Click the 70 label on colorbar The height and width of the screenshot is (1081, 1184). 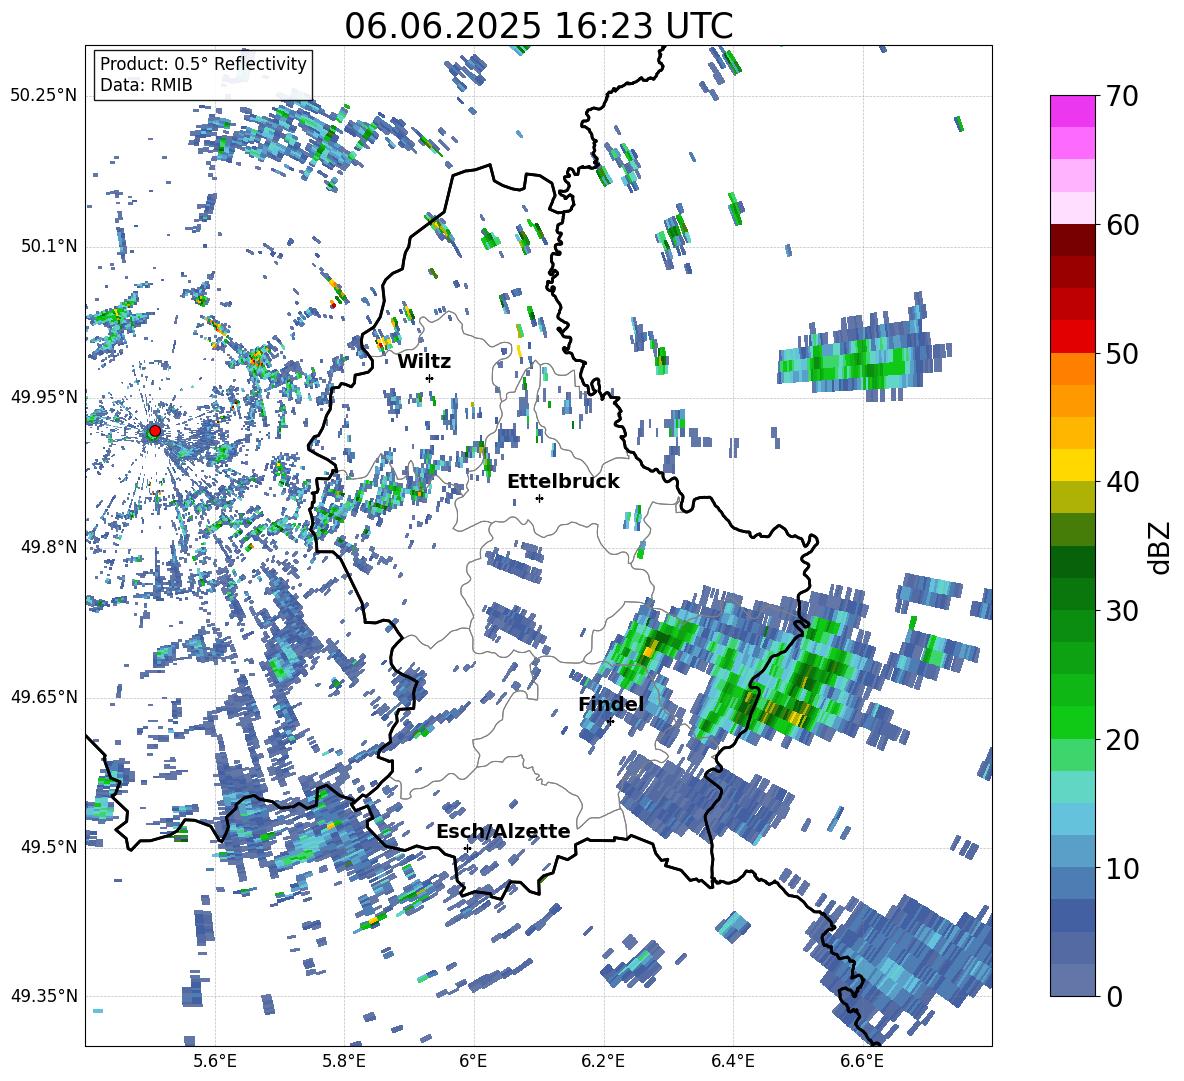point(1121,97)
